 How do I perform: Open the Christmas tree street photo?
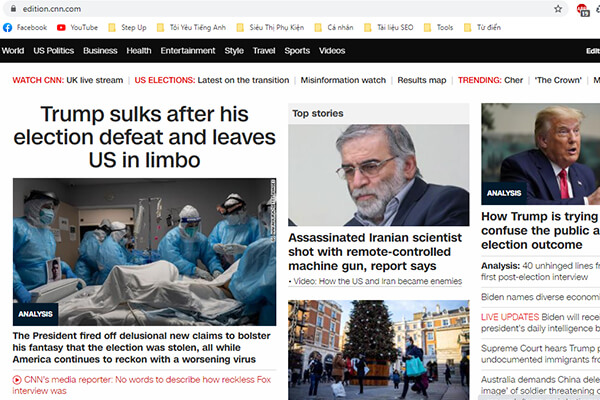point(378,350)
